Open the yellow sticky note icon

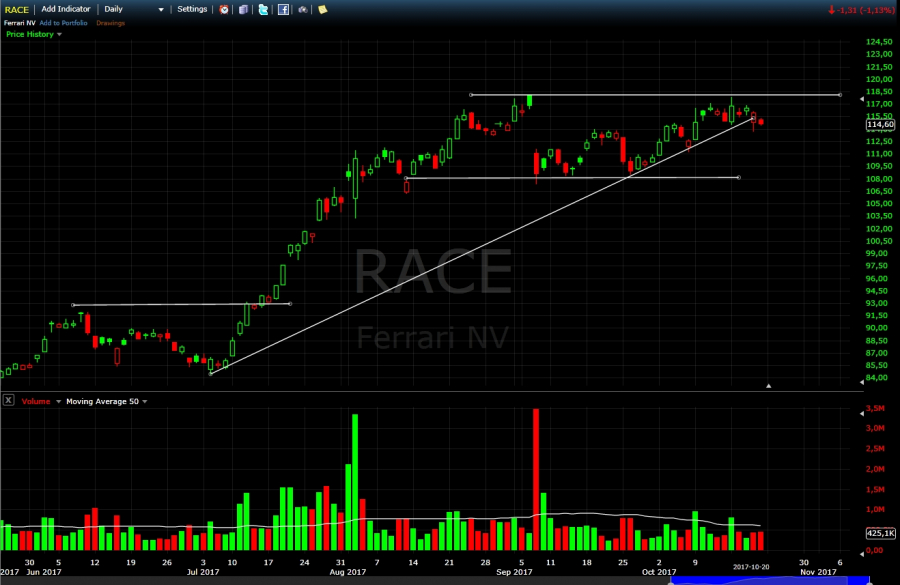322,9
